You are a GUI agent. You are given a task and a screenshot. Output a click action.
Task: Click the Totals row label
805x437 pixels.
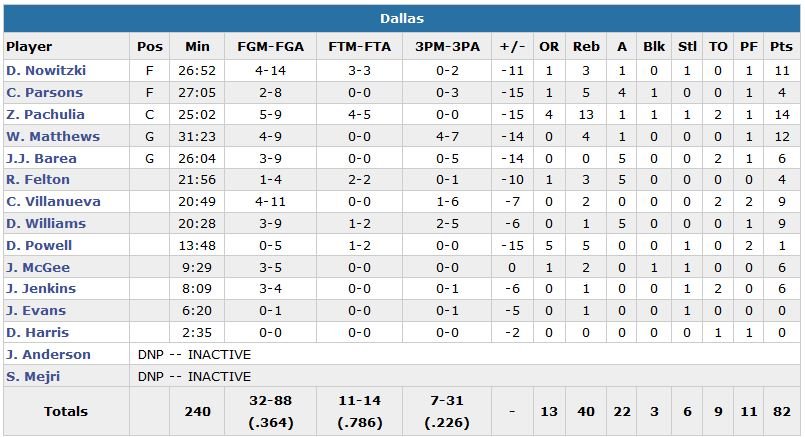[66, 412]
